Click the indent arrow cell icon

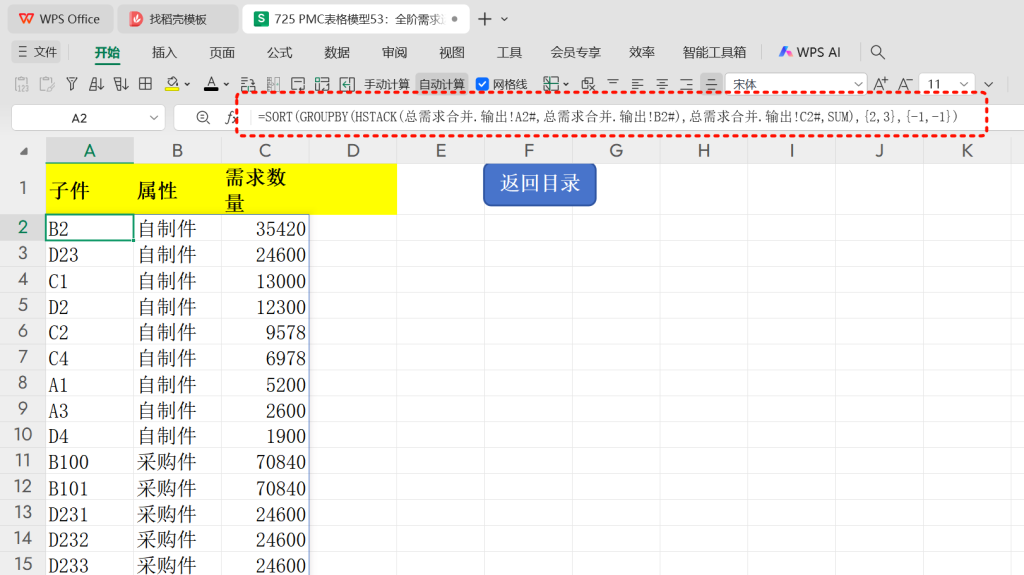pyautogui.click(x=347, y=84)
